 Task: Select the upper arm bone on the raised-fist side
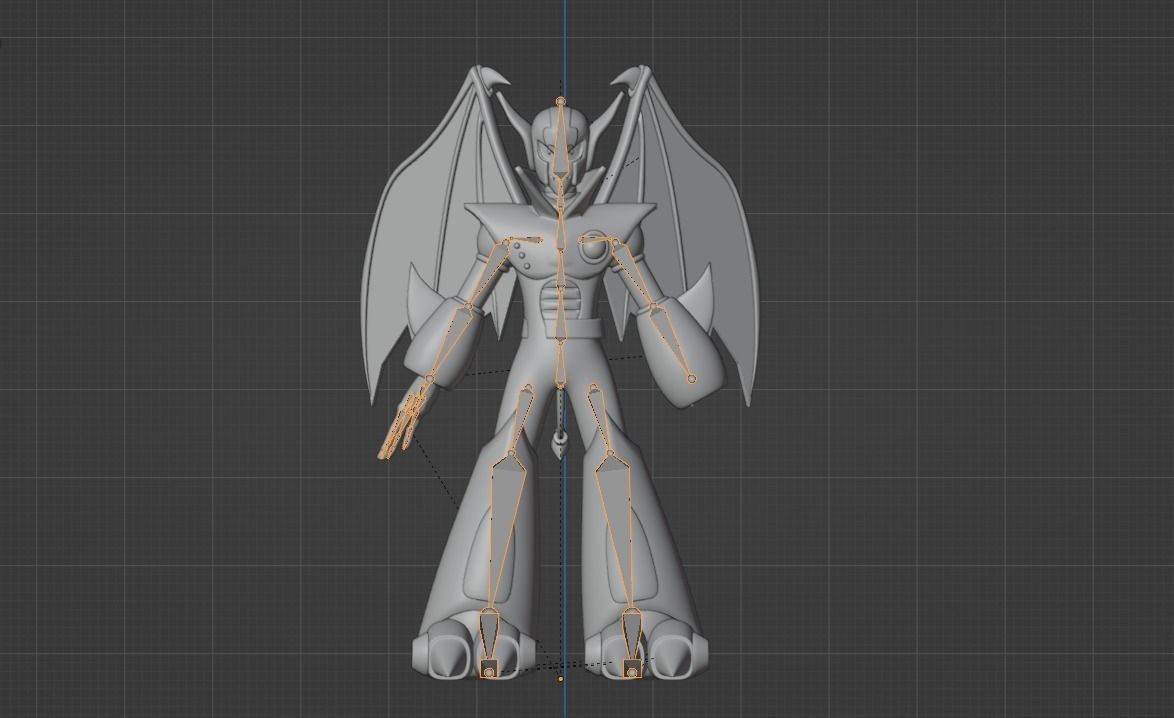pos(633,273)
